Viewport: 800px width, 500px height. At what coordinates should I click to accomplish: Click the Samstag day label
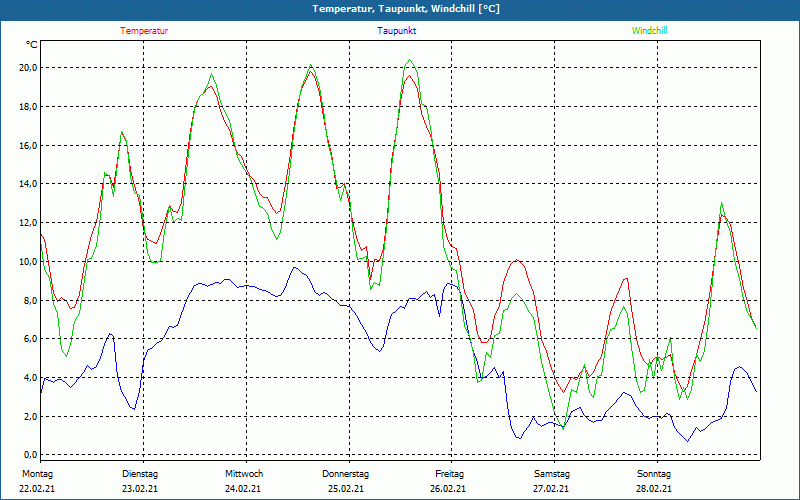552,474
